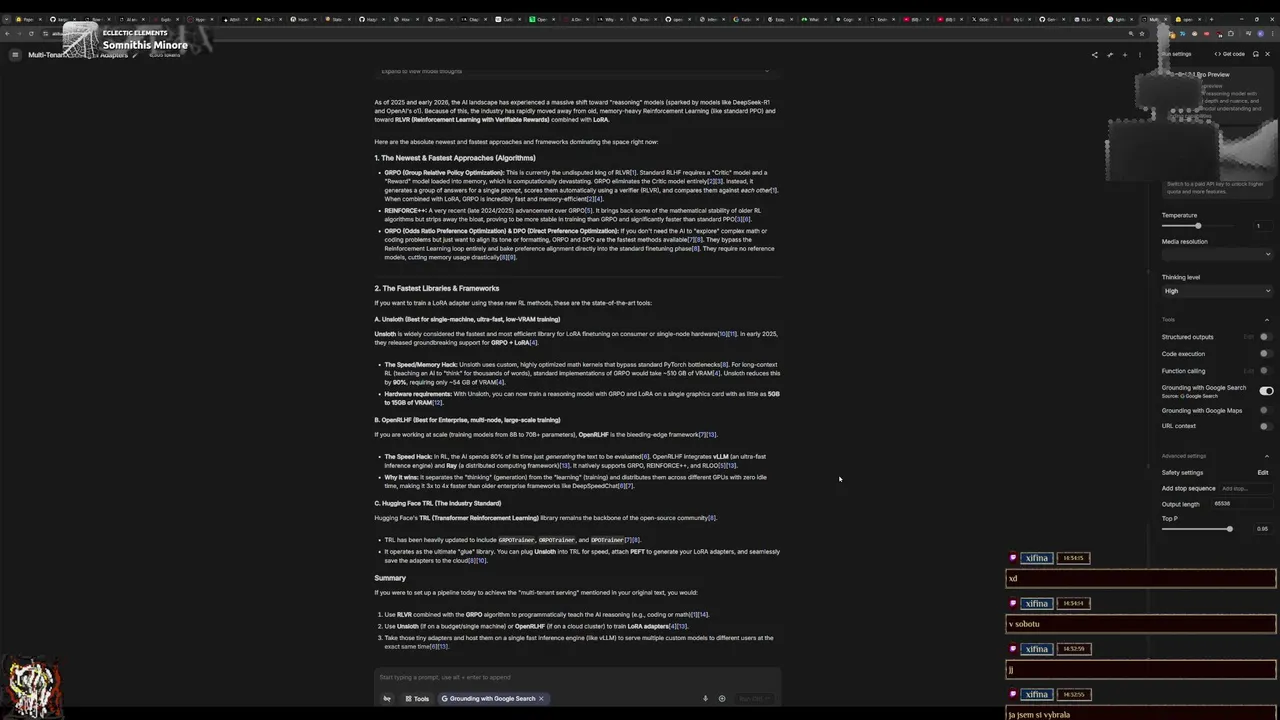The image size is (1280, 720).
Task: Open the Thinking level dropdown
Action: click(x=1217, y=291)
